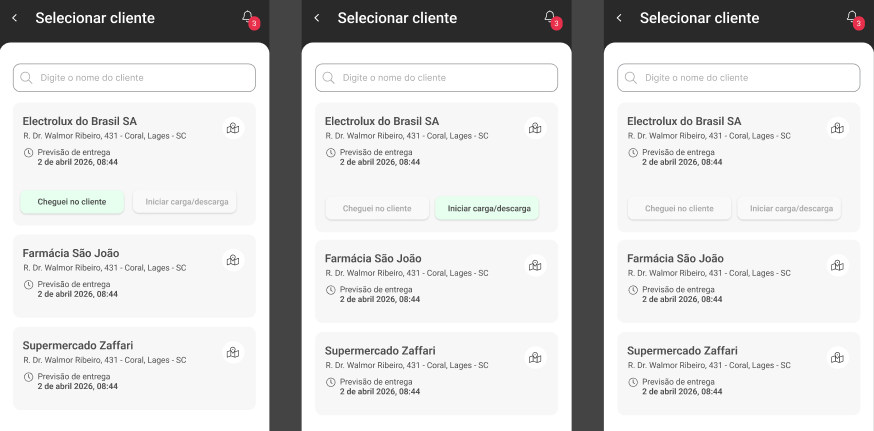Select Farmácia São João card, left screen

[134, 276]
